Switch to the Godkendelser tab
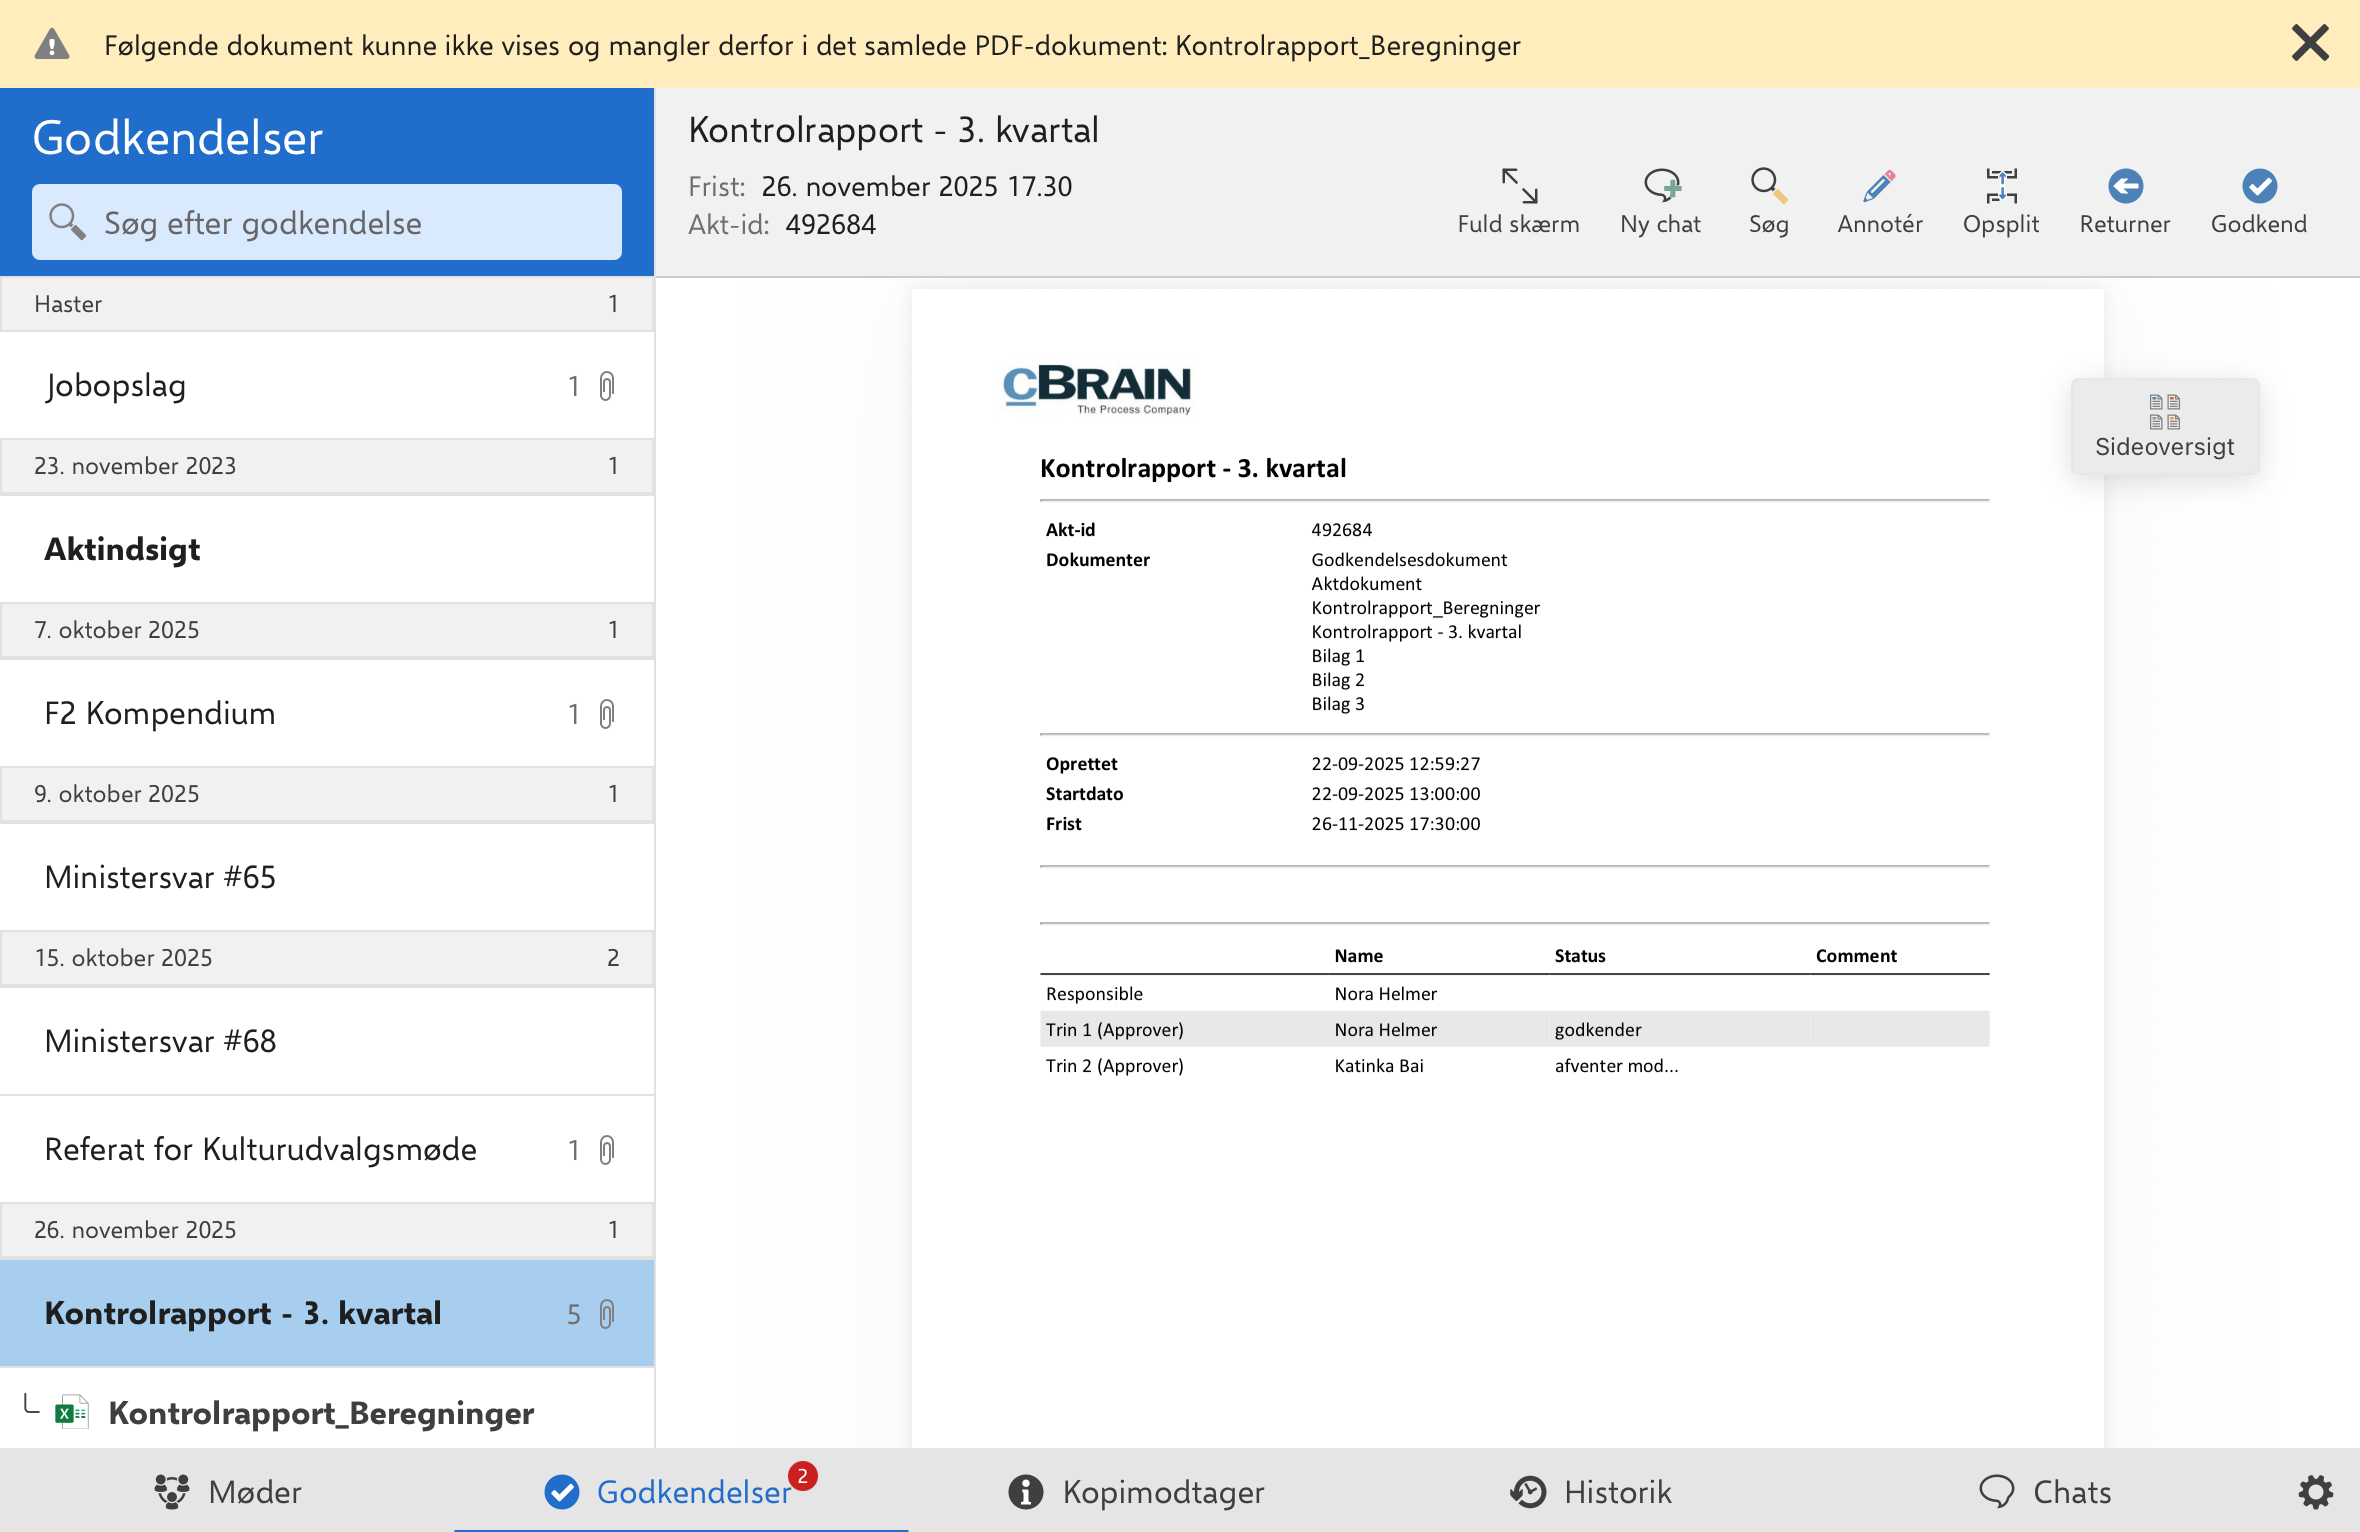Screen dimensions: 2360x1532 (x=681, y=1492)
